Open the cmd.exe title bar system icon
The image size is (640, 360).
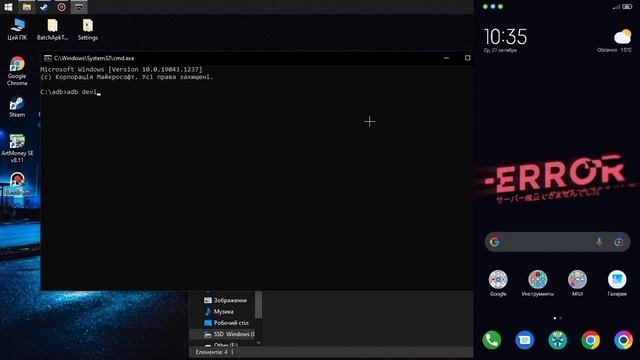(48, 58)
